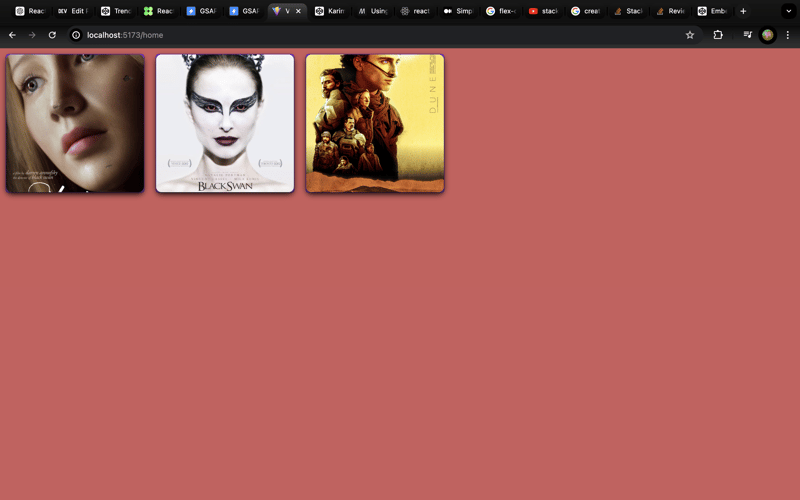Switch to the 'react' tab

415,11
